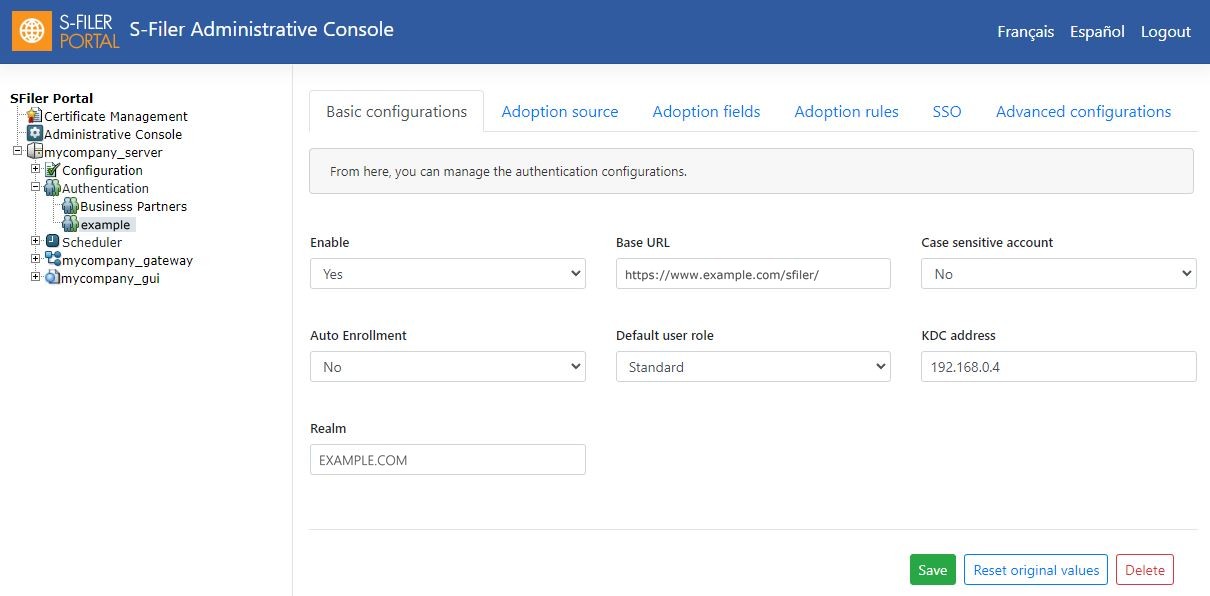Click the Logout link
Viewport: 1210px width, 596px height.
(1166, 32)
